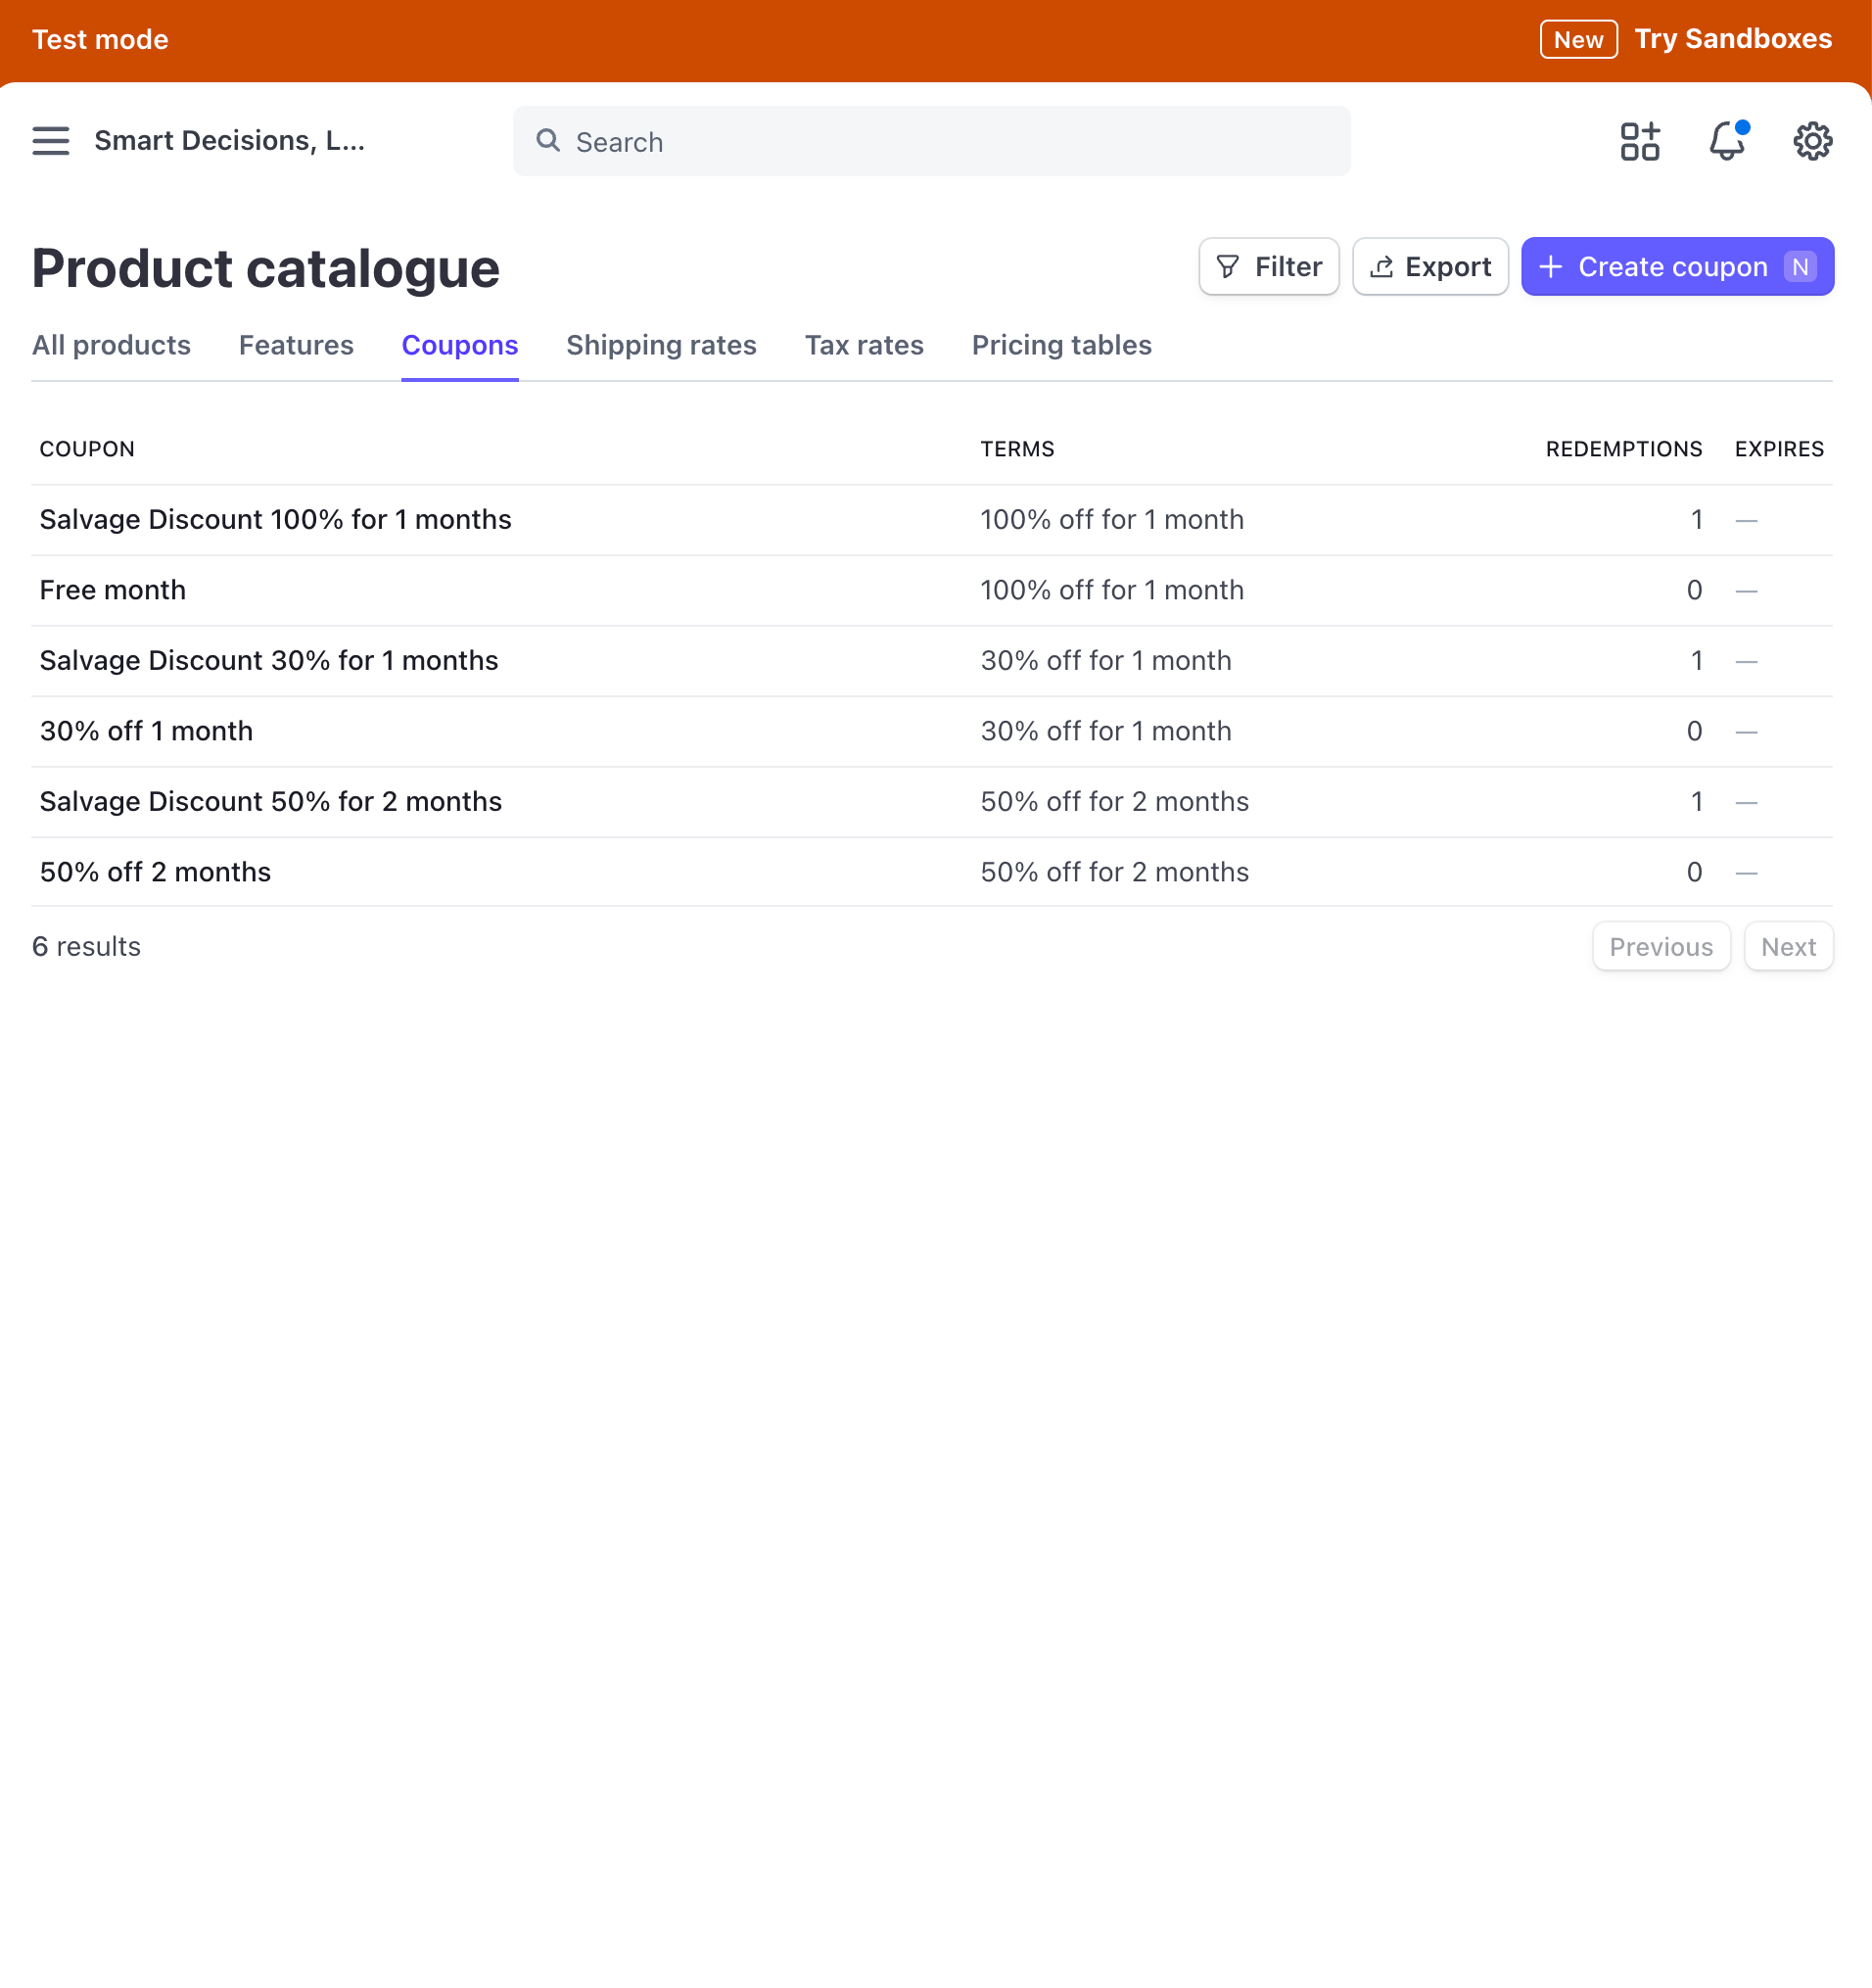Click the apps grid plus icon

1639,141
